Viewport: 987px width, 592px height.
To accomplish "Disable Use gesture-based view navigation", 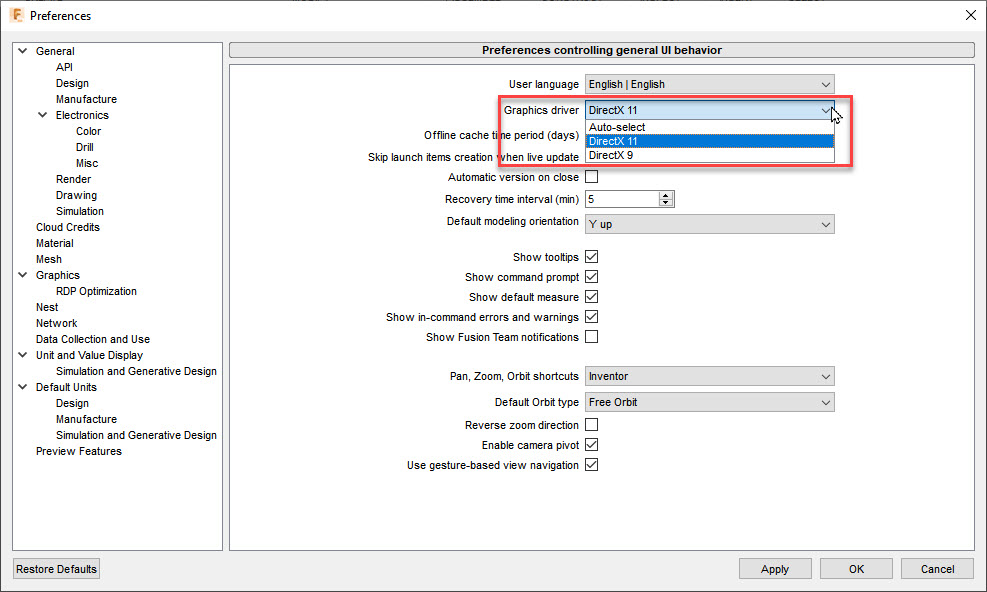I will [591, 464].
